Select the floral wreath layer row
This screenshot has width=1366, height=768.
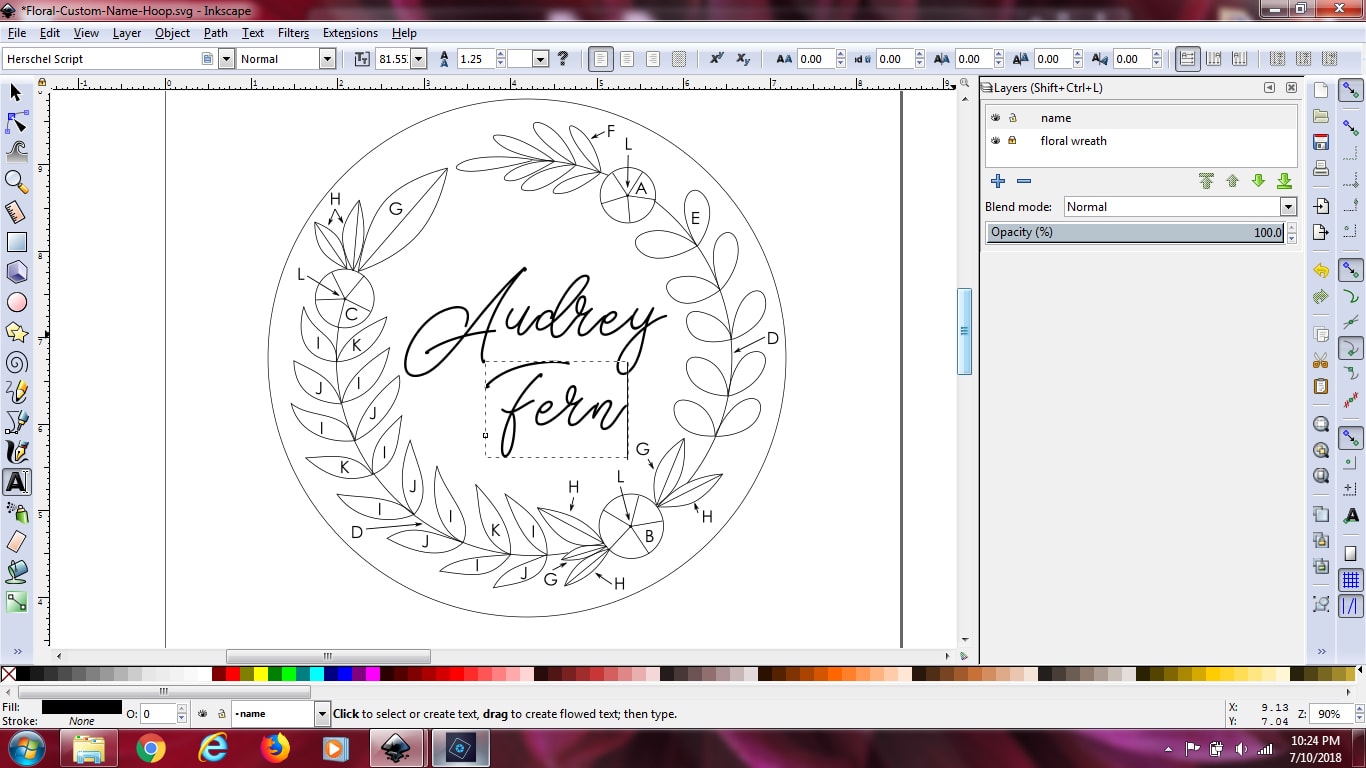coord(1141,141)
